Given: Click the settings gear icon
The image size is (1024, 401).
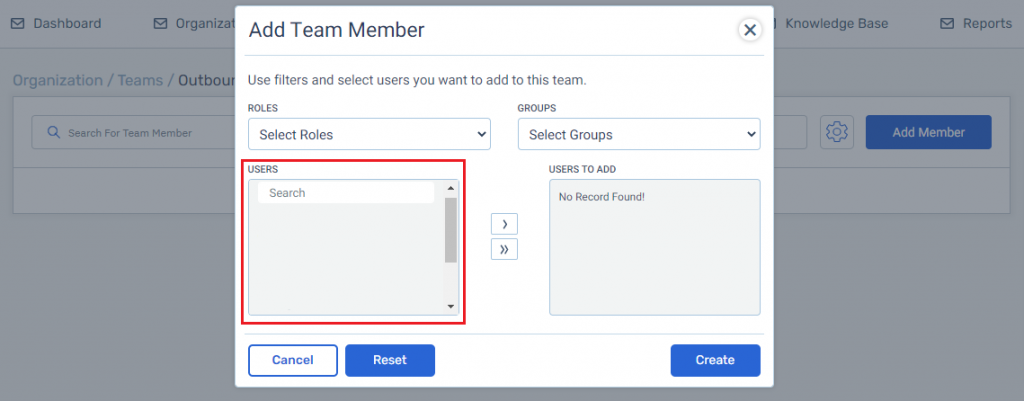Looking at the screenshot, I should point(837,132).
